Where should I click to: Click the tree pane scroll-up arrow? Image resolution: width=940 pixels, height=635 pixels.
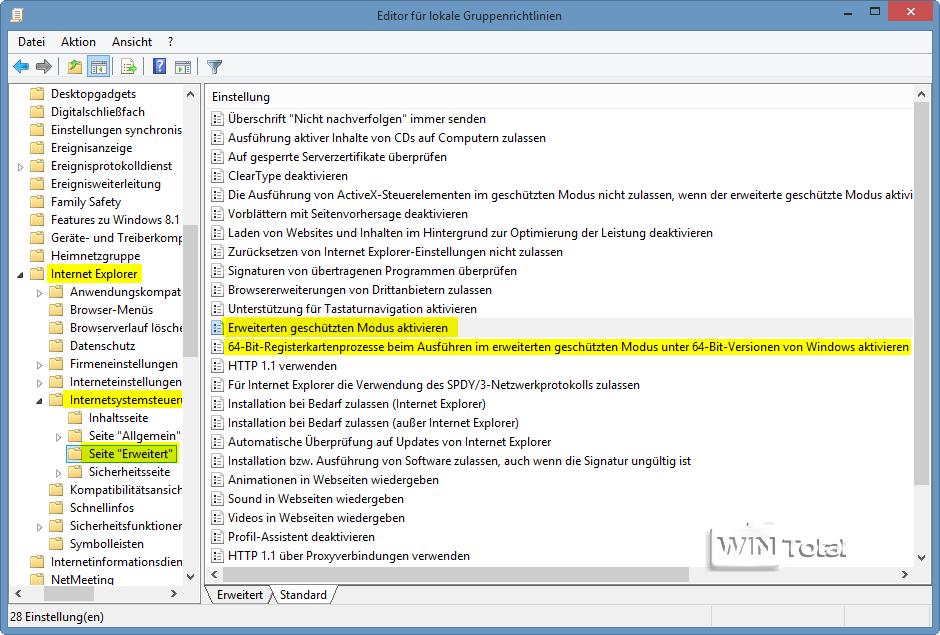pos(191,94)
